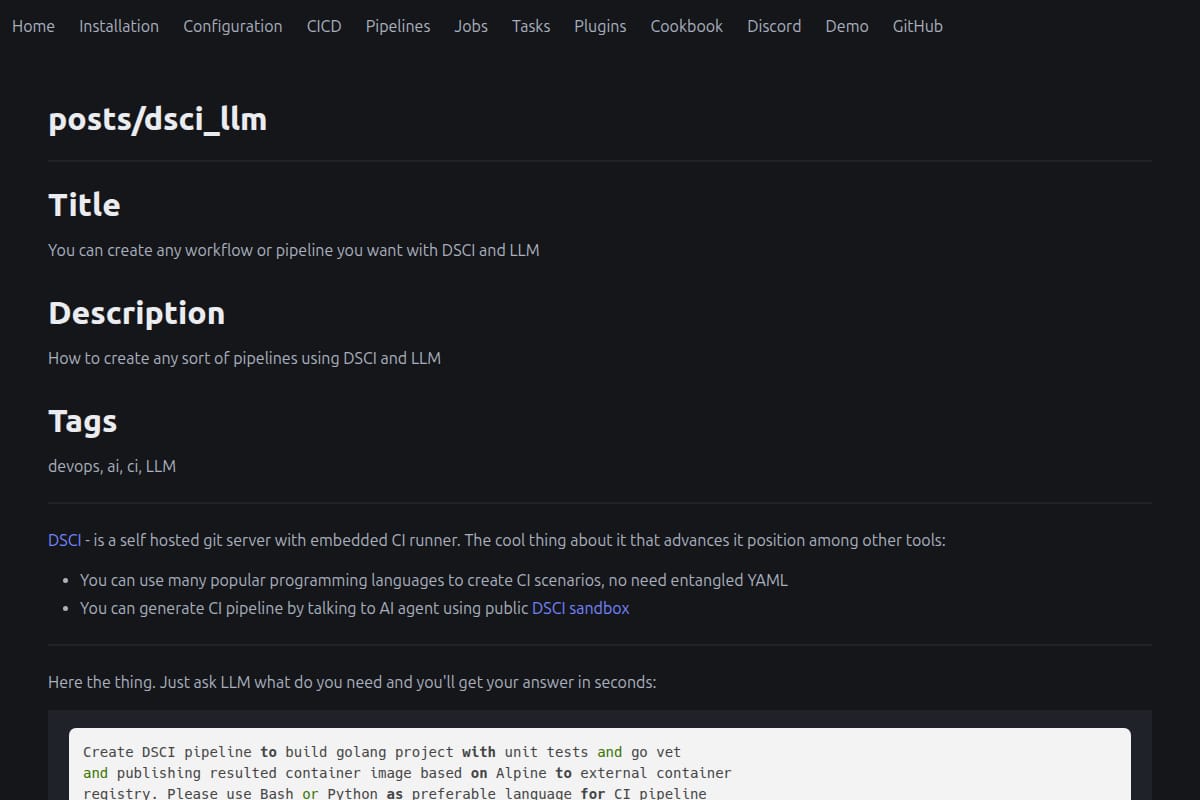Click bullet about talking to AI agent
This screenshot has height=800, width=1200.
[x=355, y=608]
